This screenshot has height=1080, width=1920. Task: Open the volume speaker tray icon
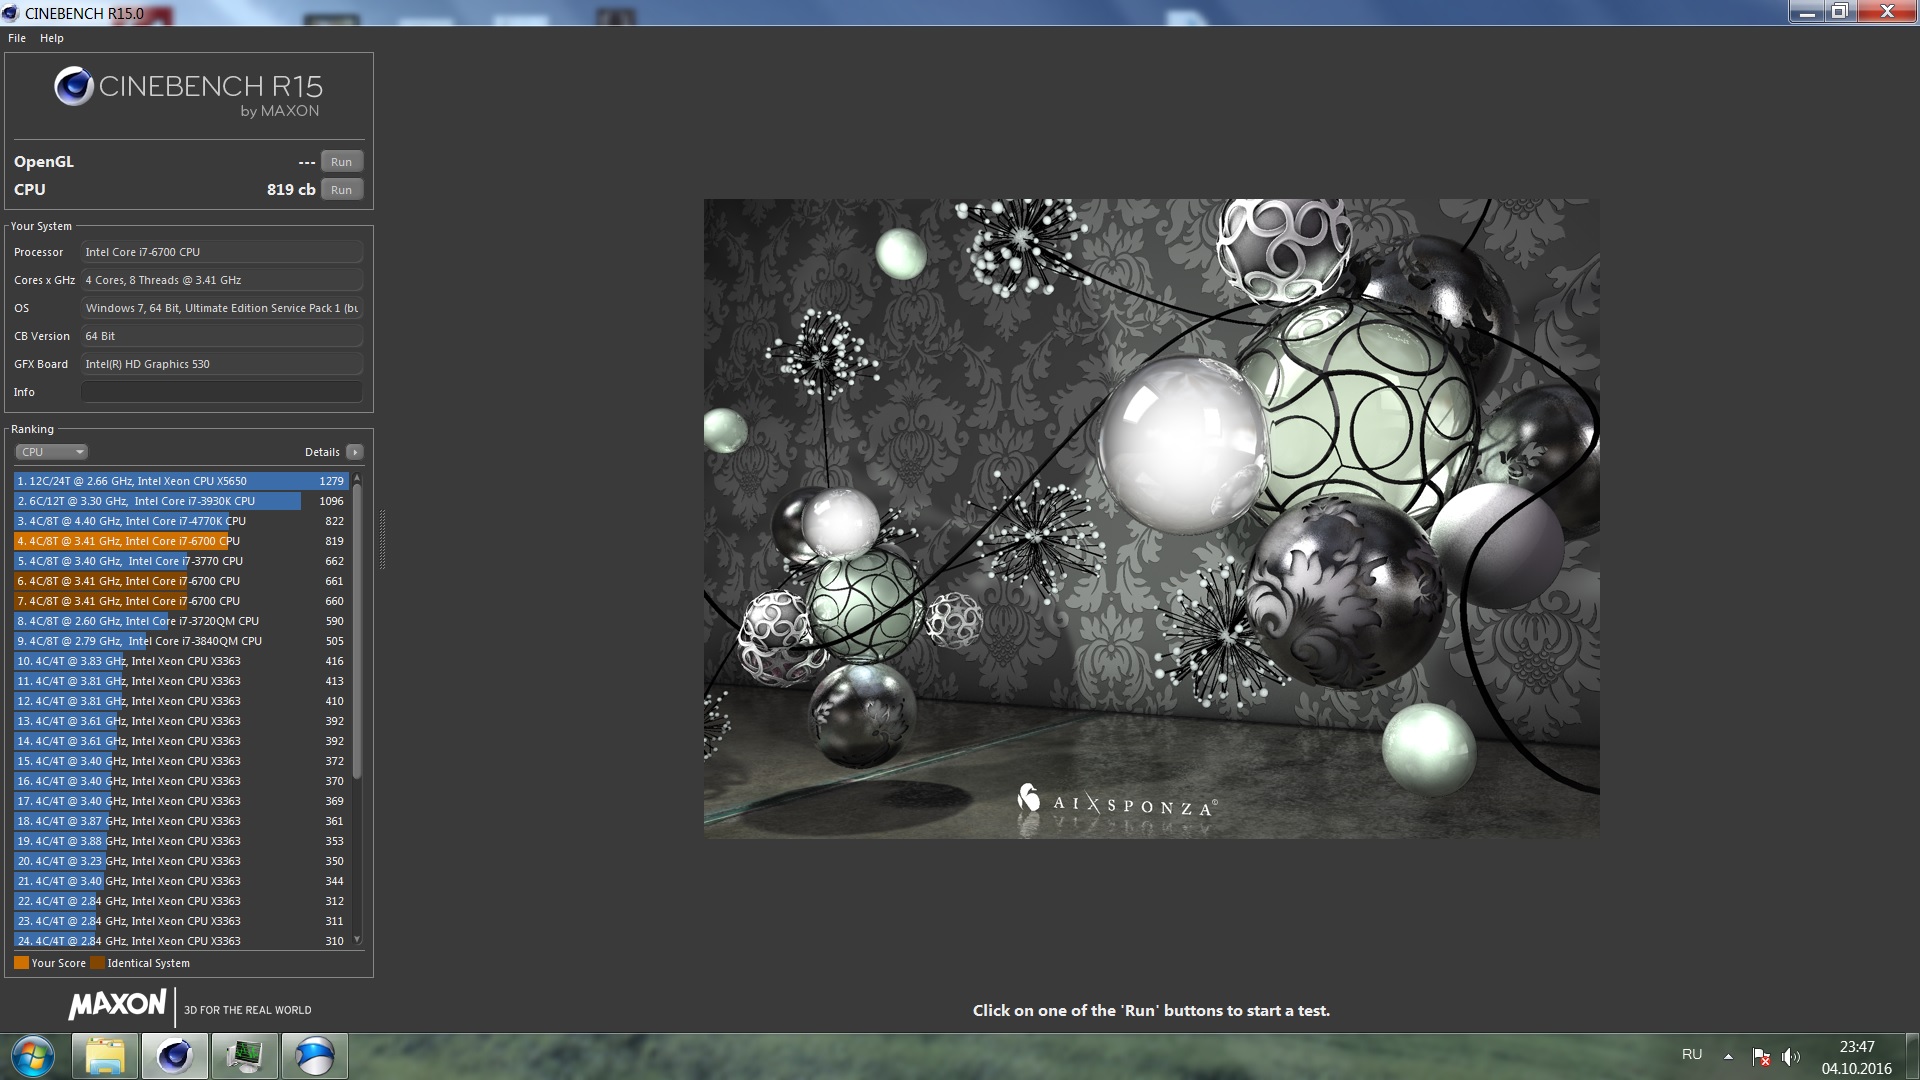[x=1790, y=1056]
